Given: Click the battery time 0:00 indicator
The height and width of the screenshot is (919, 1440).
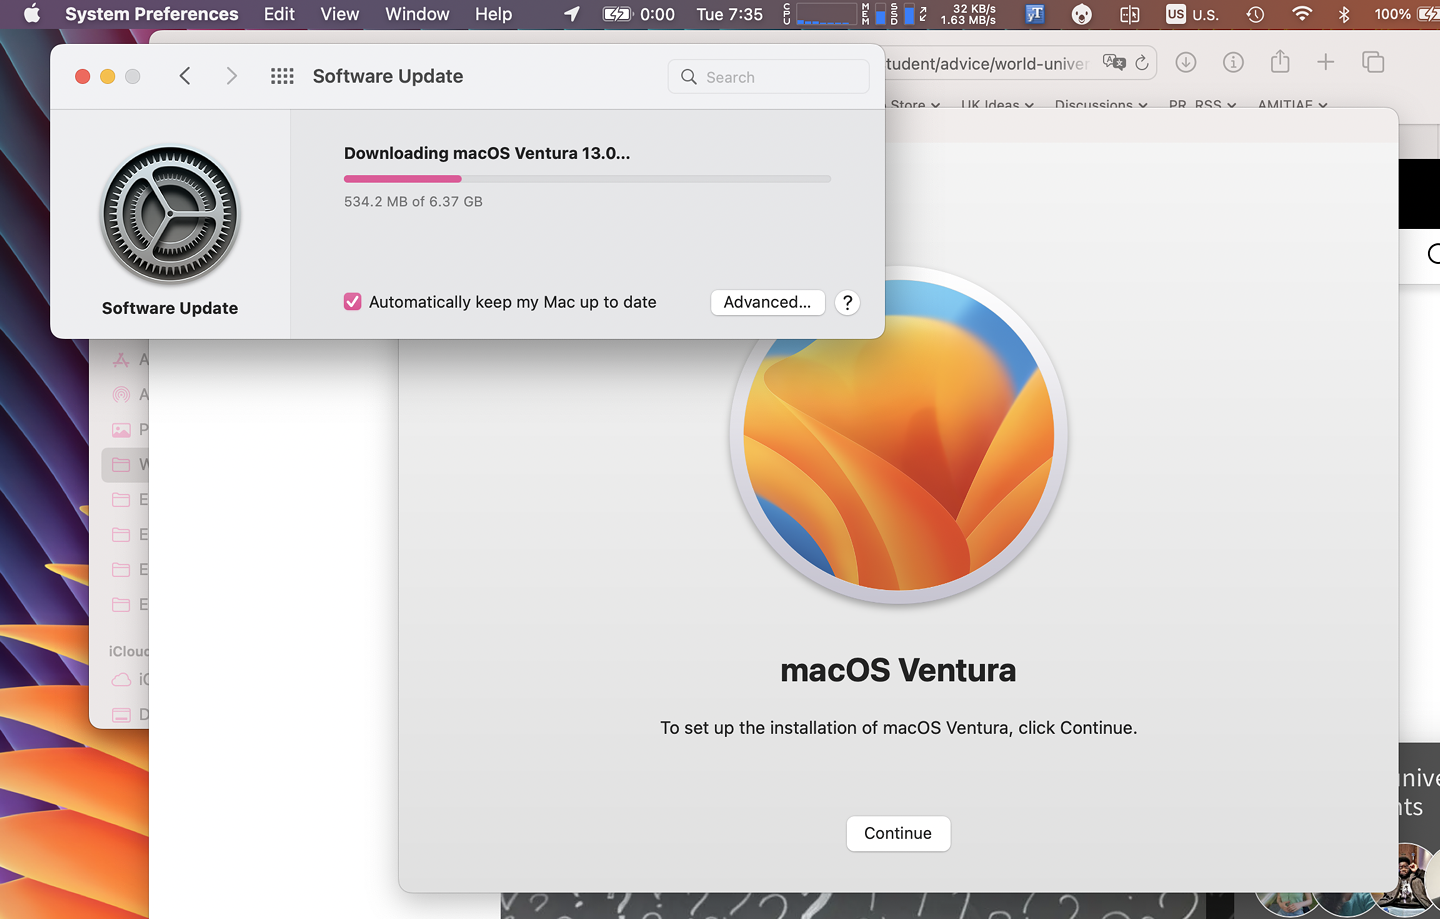Looking at the screenshot, I should coord(639,14).
